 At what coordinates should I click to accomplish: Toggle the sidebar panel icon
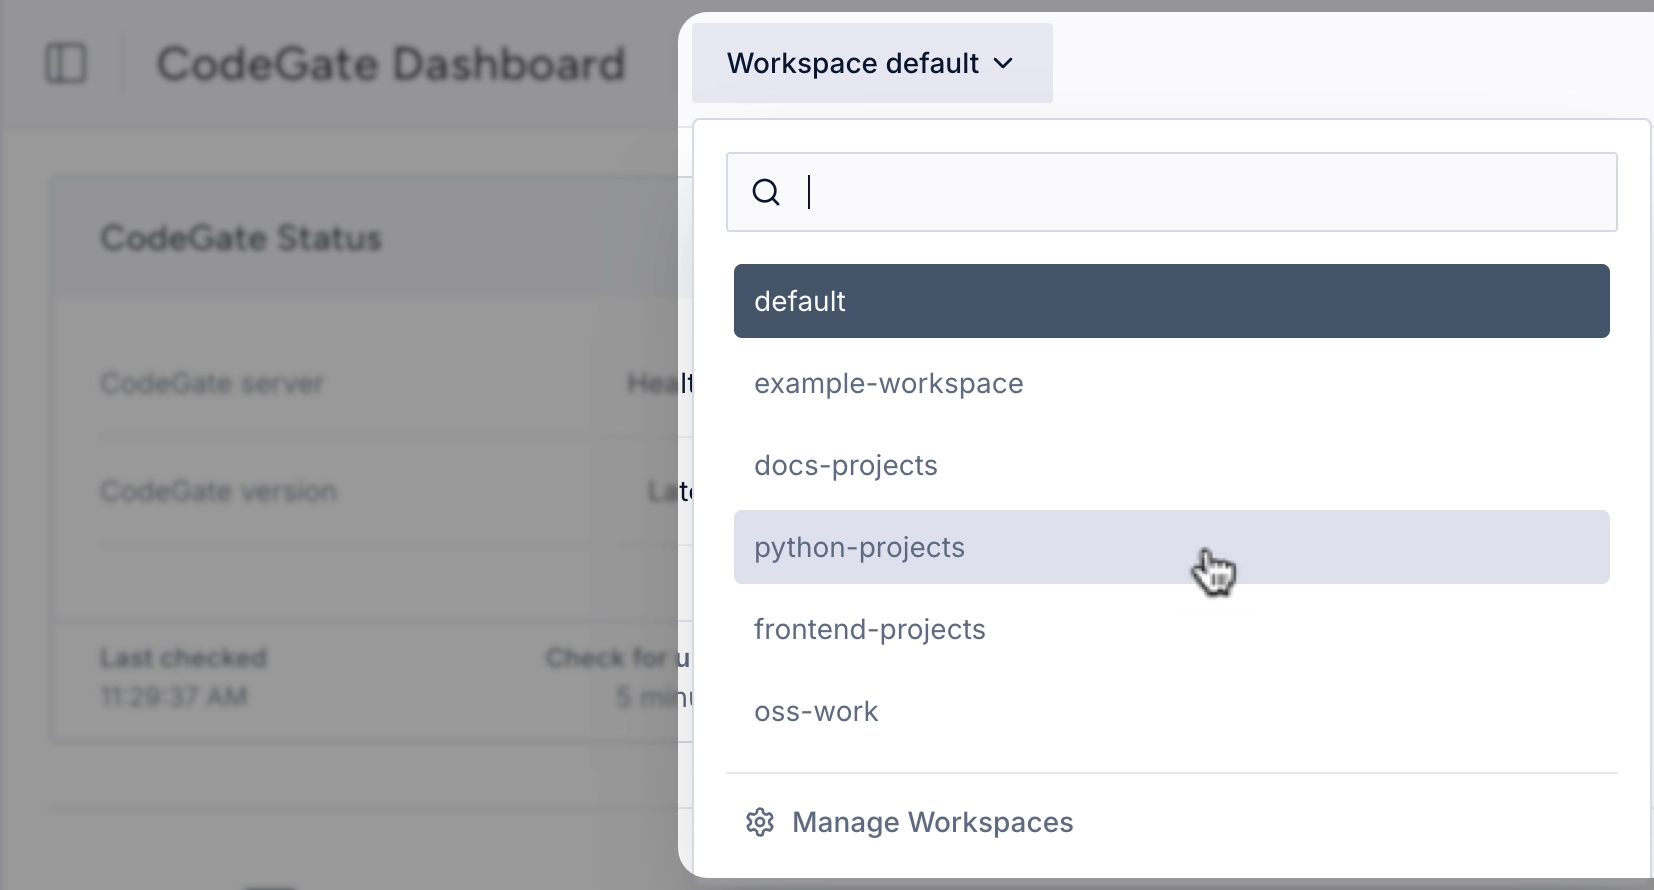(x=66, y=64)
